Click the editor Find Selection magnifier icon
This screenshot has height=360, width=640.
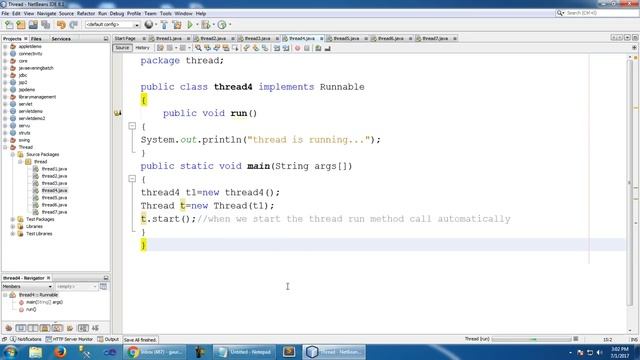point(198,48)
